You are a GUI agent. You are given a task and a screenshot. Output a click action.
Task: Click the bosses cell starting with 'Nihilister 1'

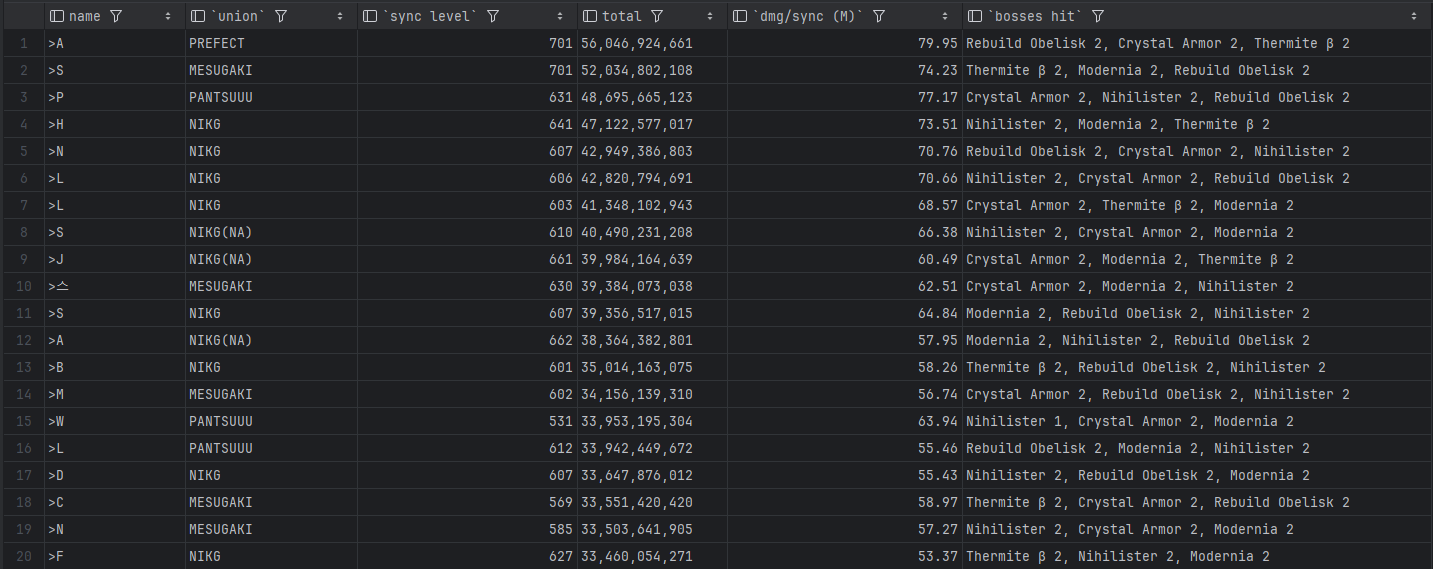click(1198, 422)
